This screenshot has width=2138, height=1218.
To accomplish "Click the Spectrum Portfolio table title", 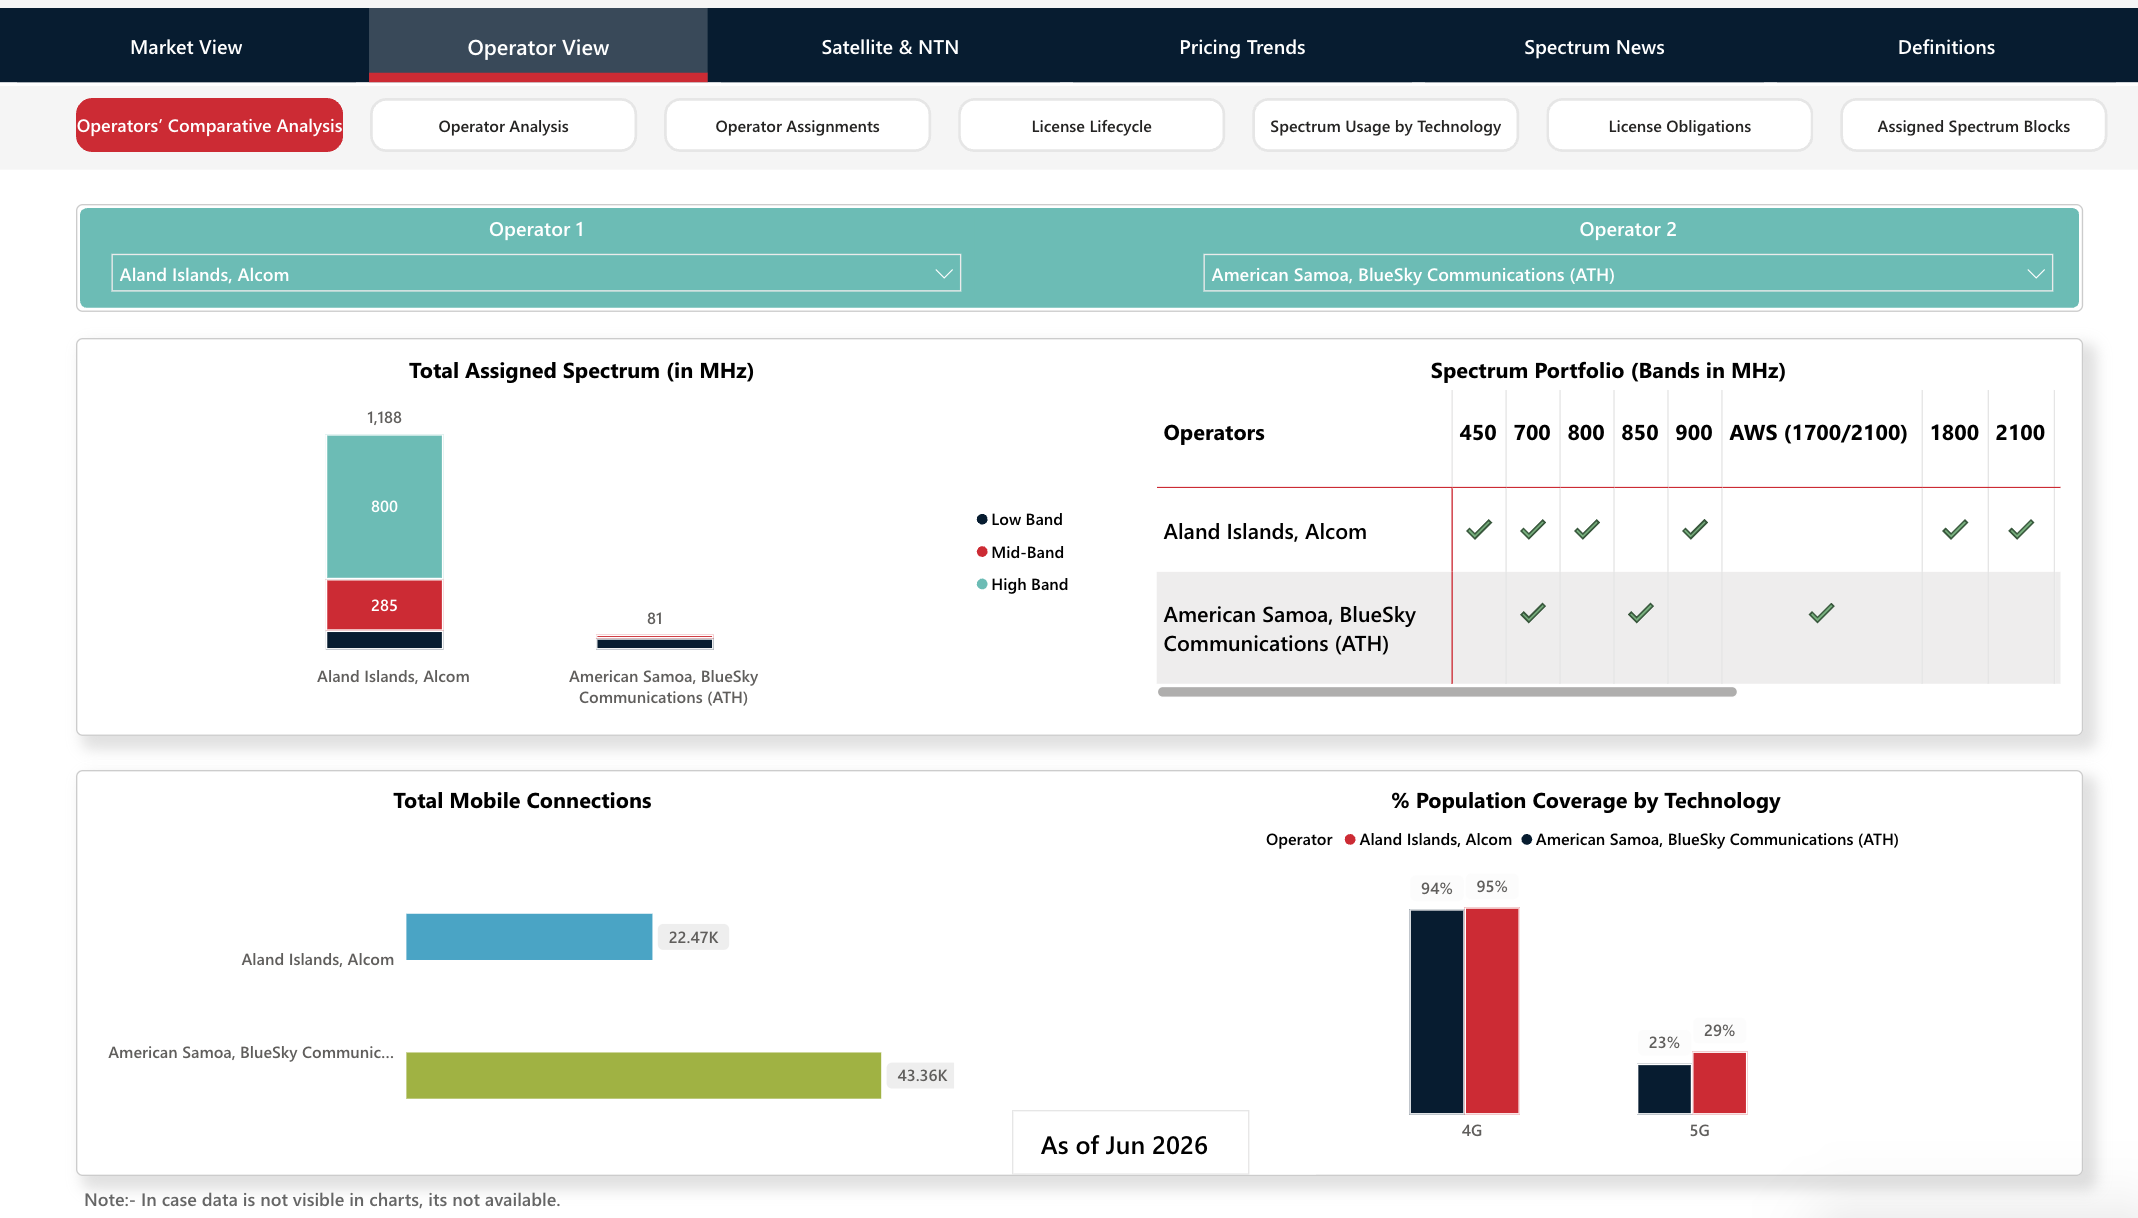I will click(x=1608, y=371).
